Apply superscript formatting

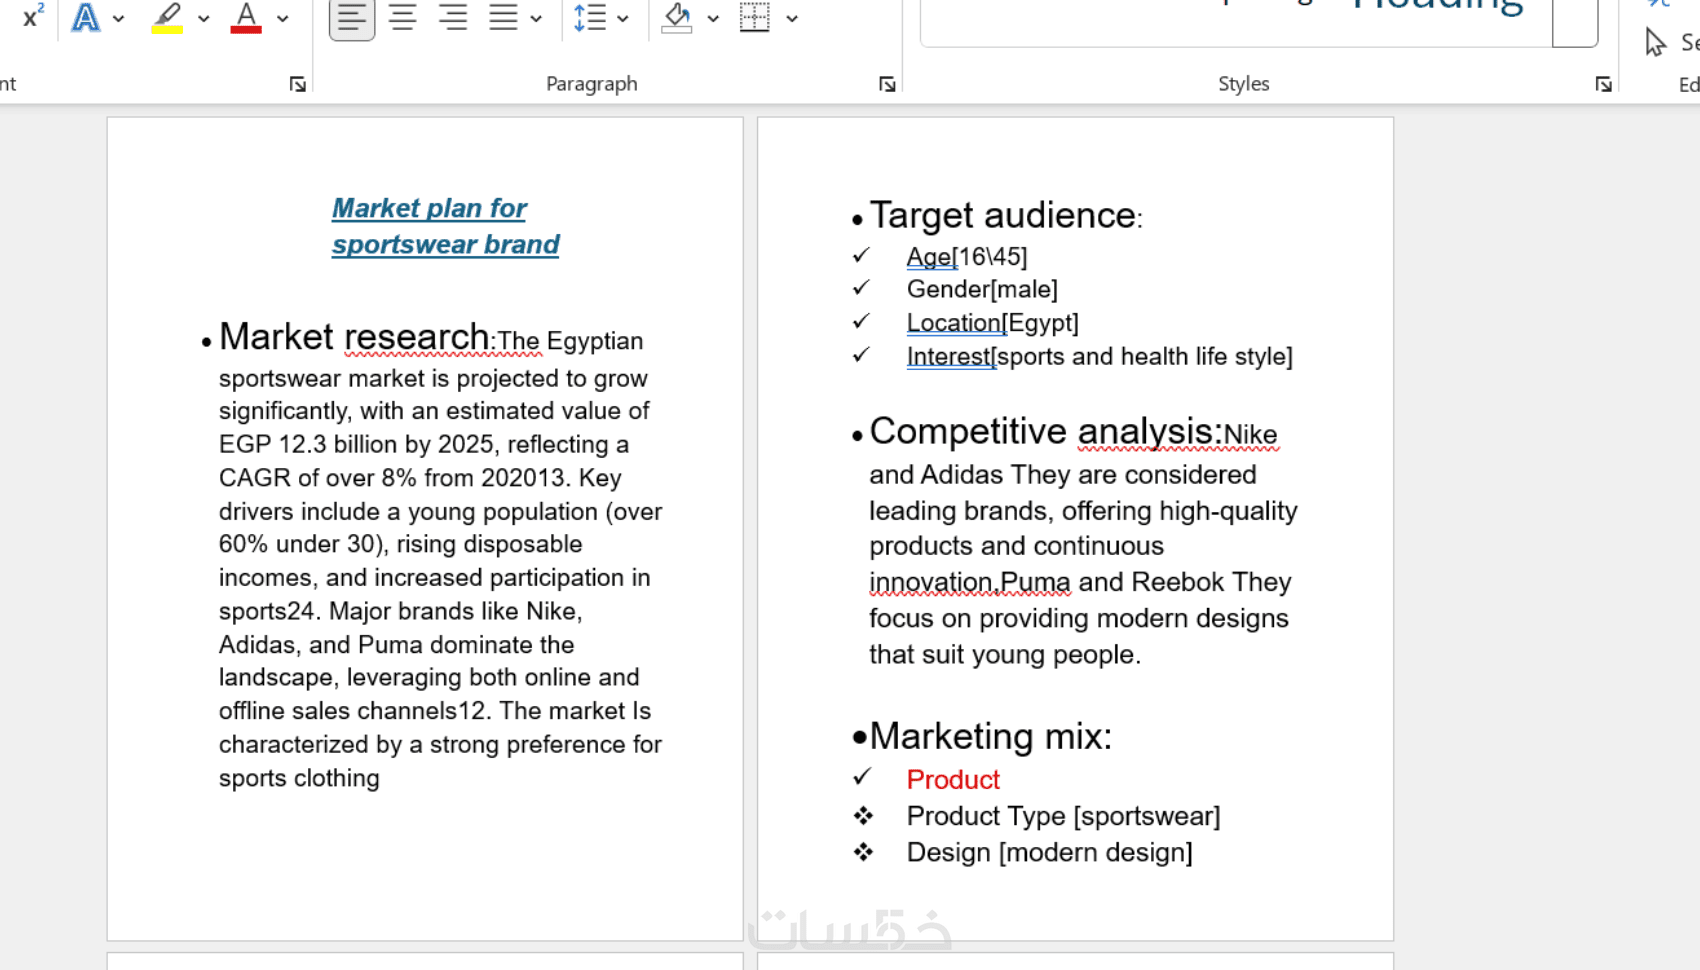(x=33, y=17)
